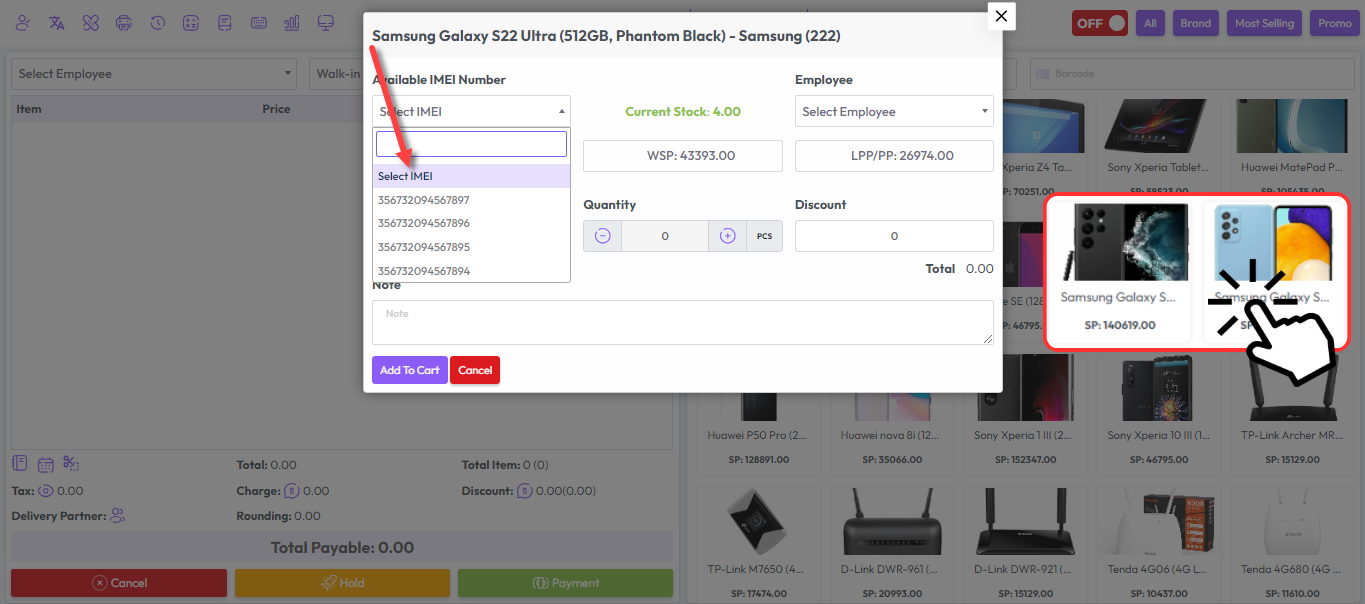Screen dimensions: 1365x604
Task: Click the monitor display icon in toolbar
Action: pos(325,22)
